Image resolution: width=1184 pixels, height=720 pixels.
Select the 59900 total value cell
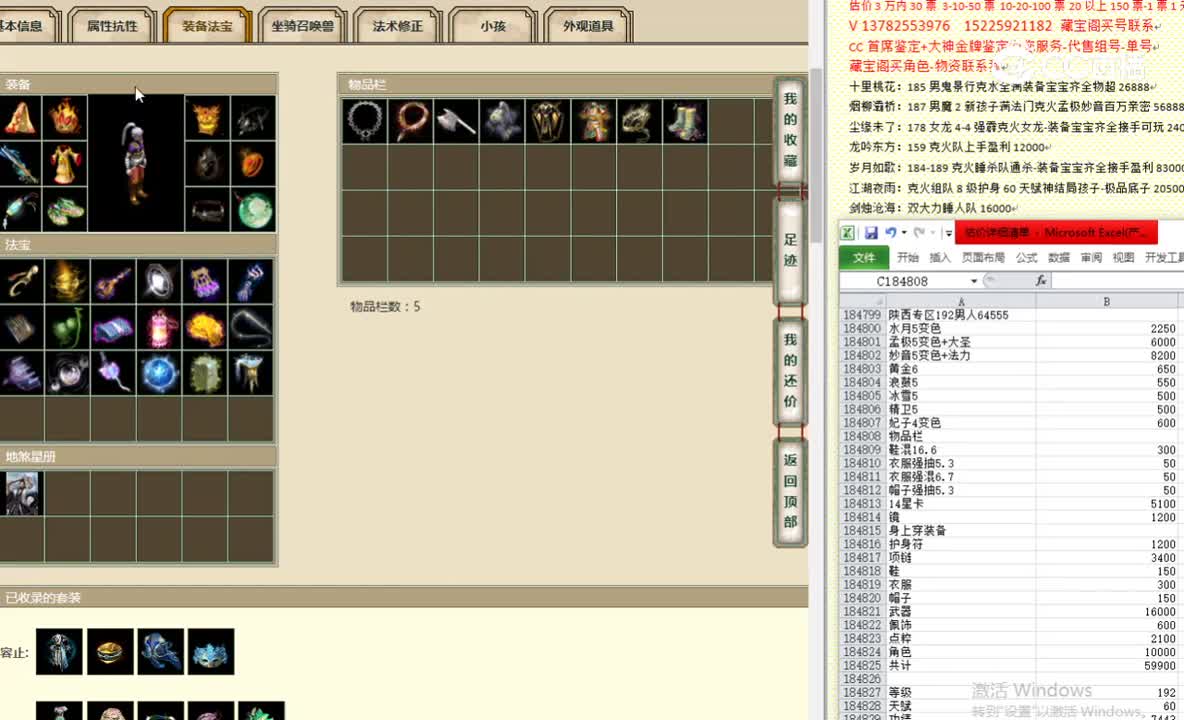tap(1106, 666)
